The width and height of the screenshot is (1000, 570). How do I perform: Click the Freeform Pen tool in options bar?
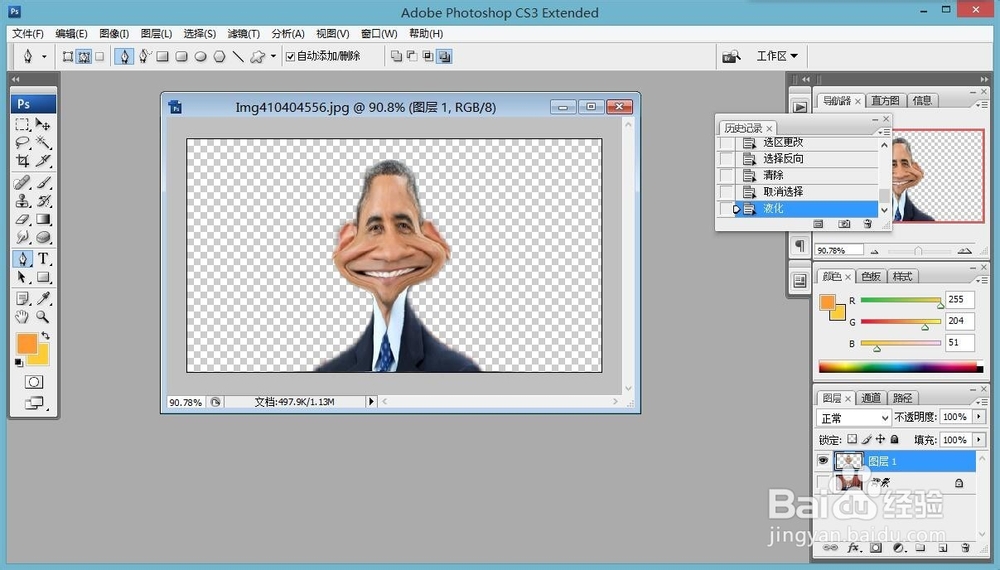[144, 56]
